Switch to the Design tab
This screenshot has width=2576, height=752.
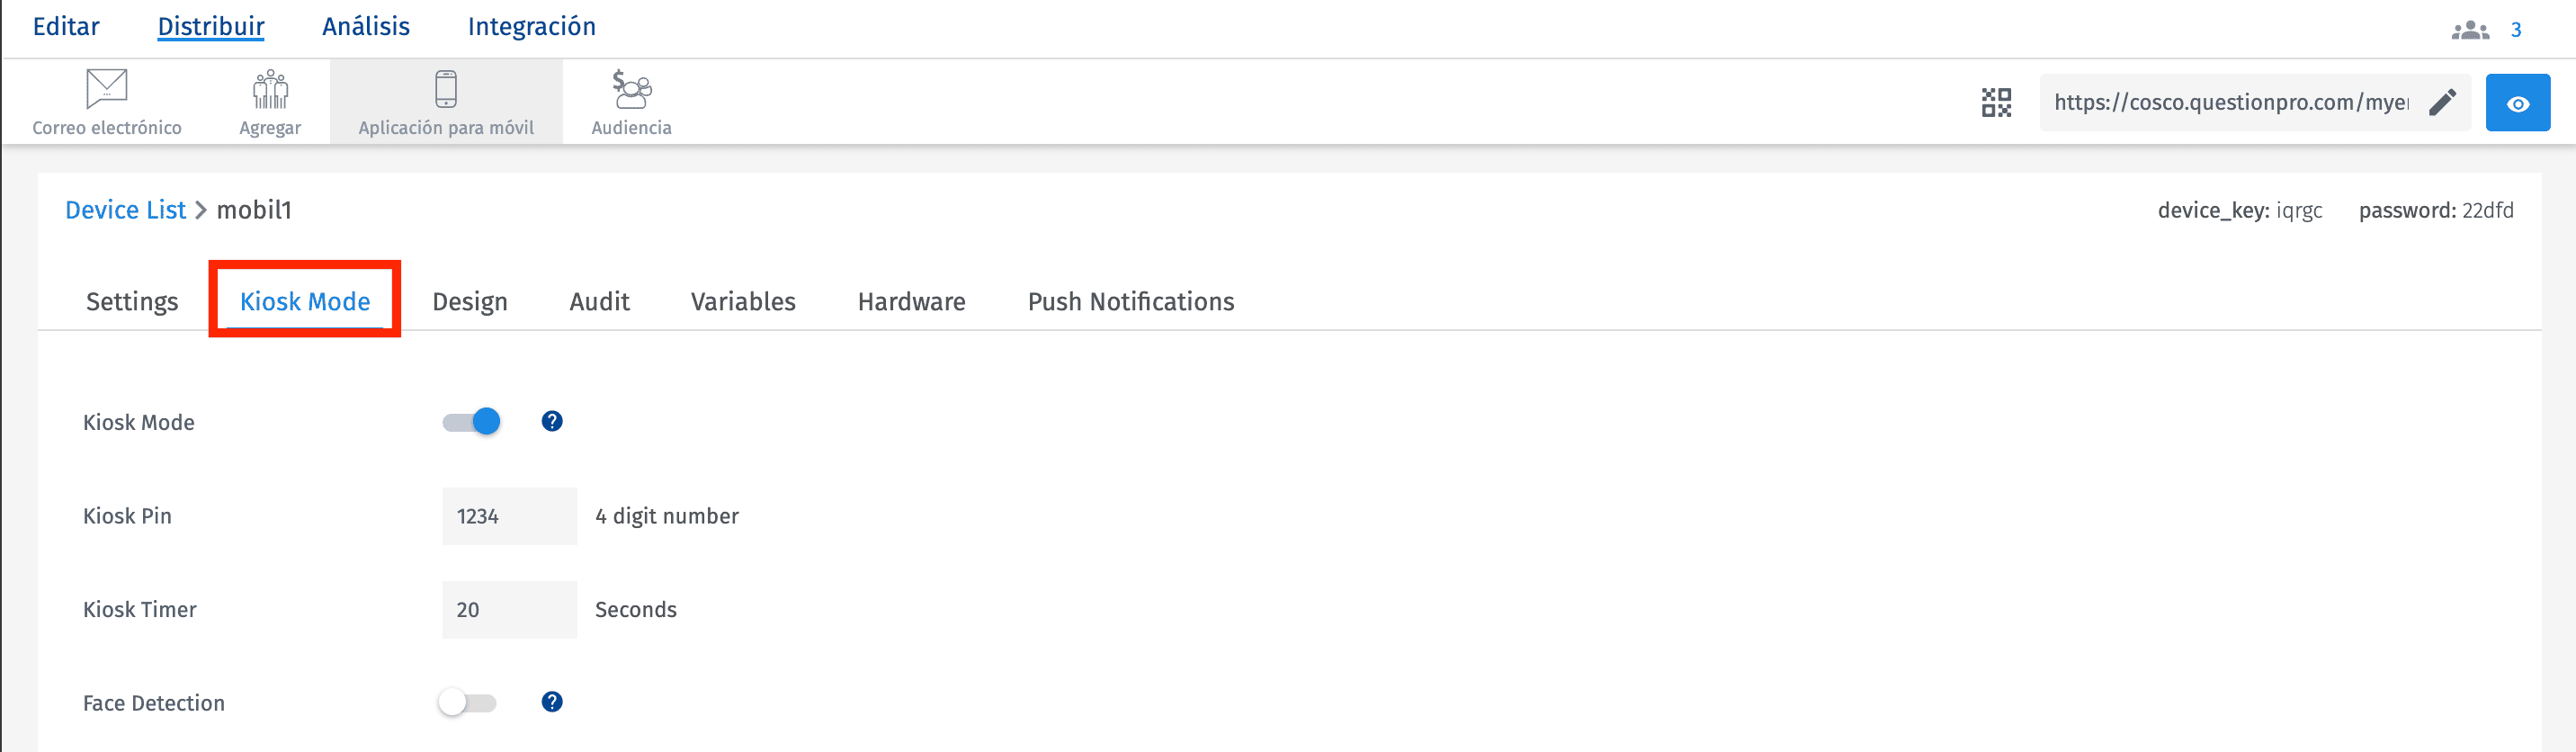click(470, 302)
